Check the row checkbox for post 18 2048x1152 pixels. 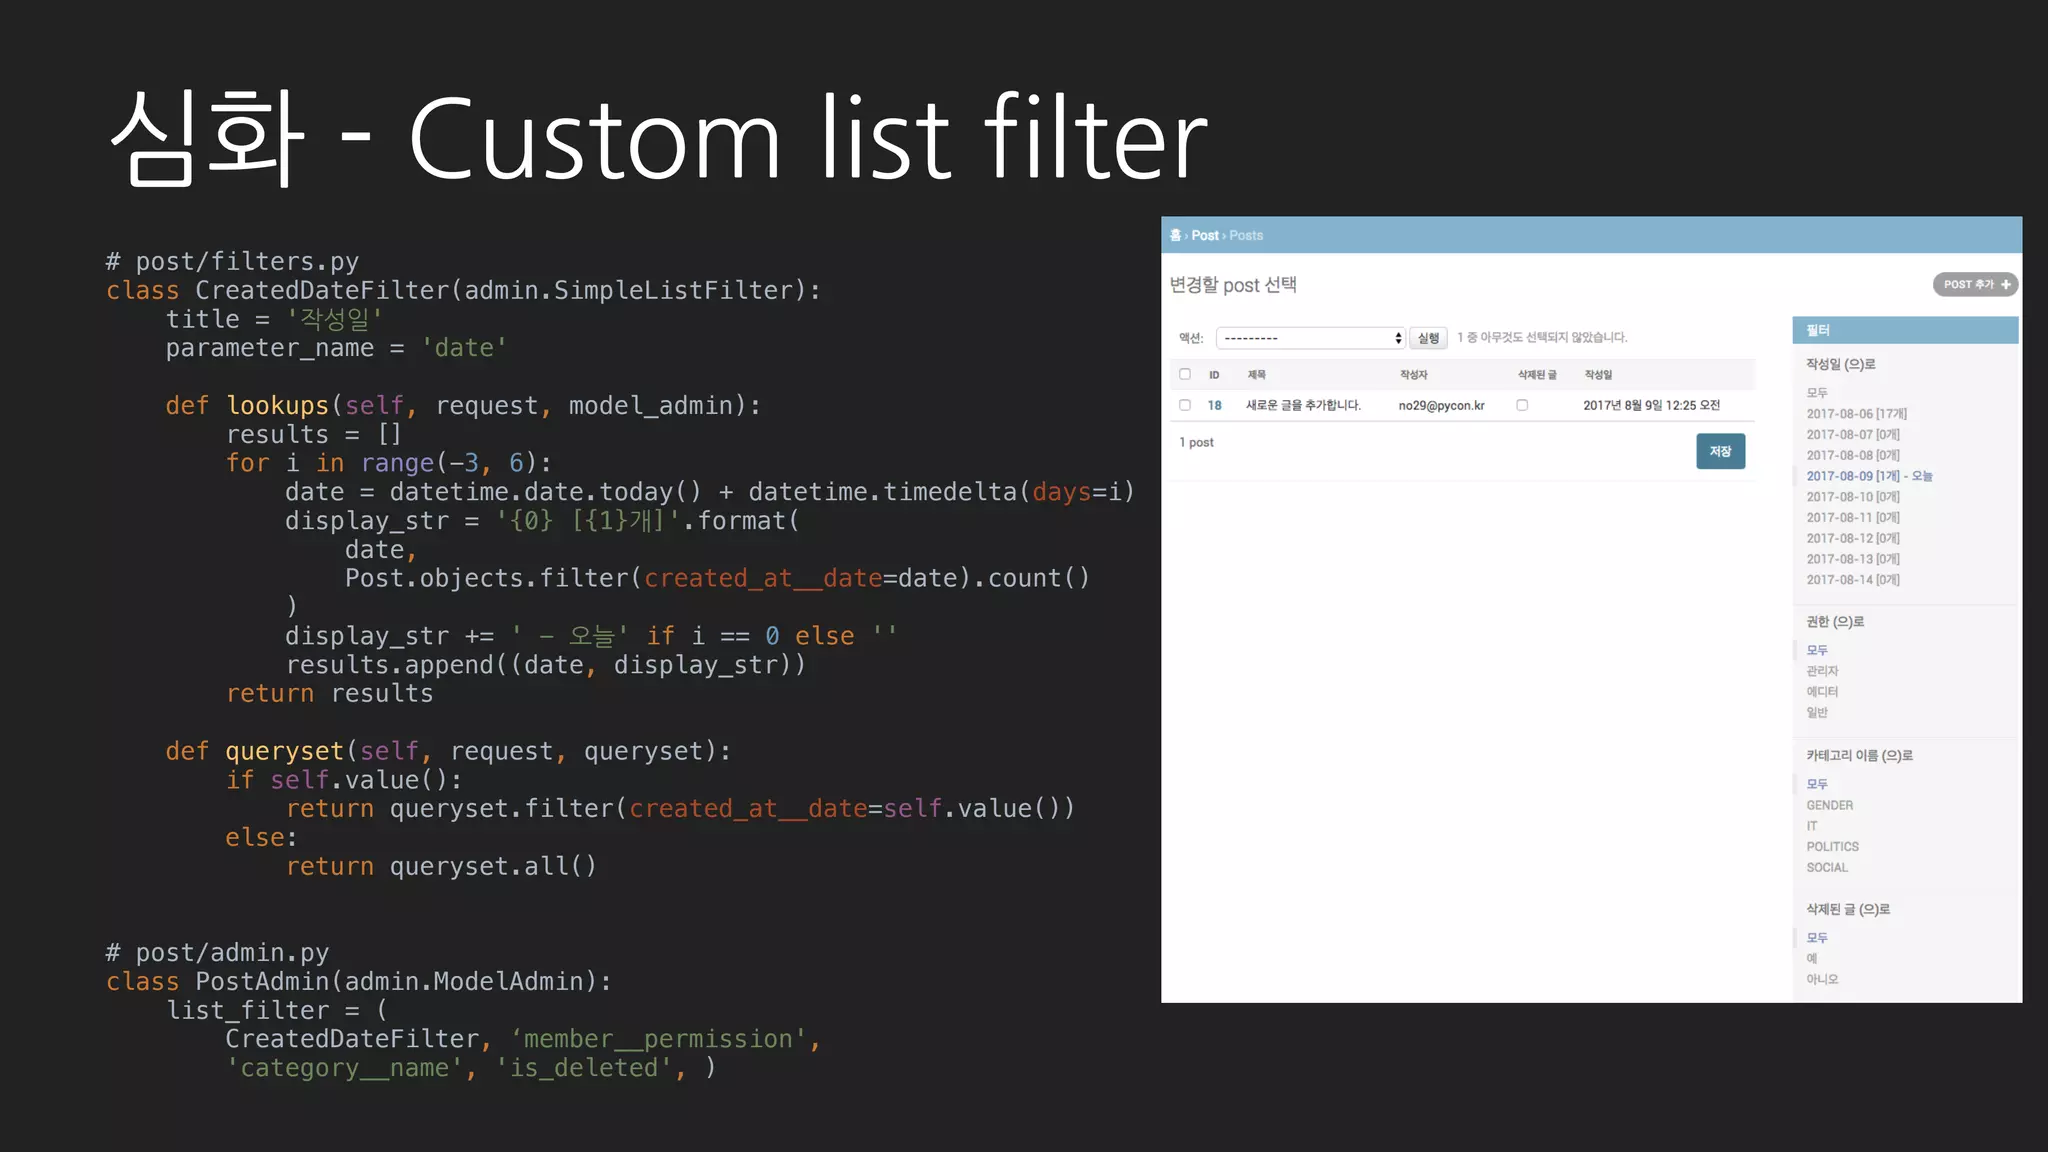[1185, 405]
